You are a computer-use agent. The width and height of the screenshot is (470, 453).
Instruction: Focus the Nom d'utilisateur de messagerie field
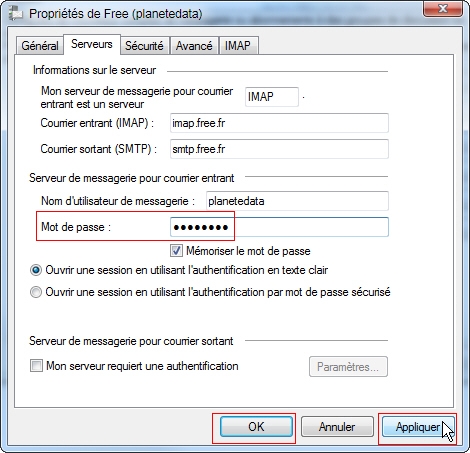click(297, 201)
